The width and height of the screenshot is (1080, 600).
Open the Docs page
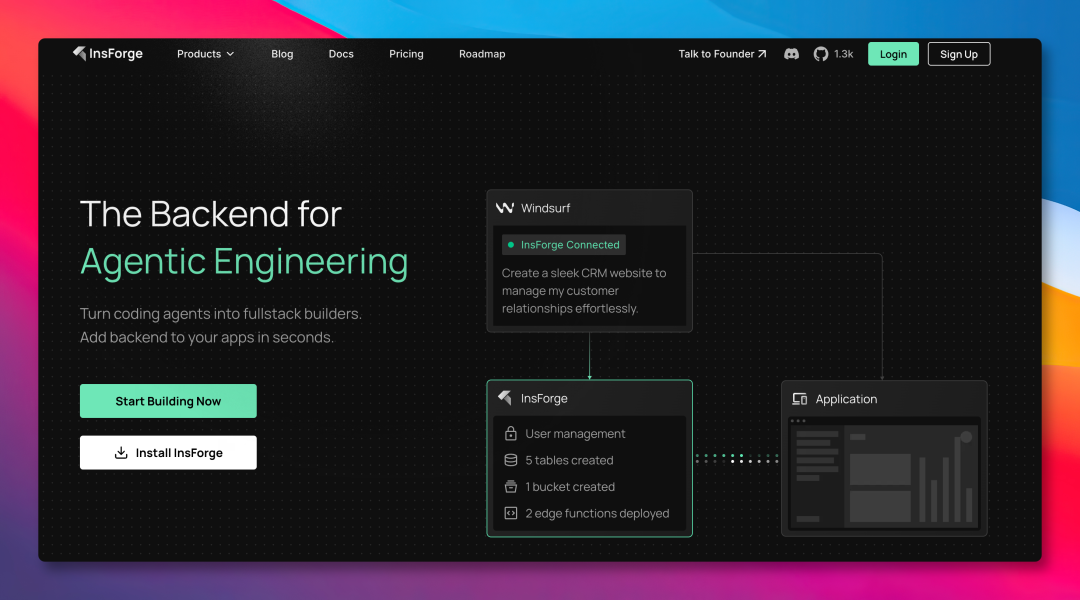341,54
